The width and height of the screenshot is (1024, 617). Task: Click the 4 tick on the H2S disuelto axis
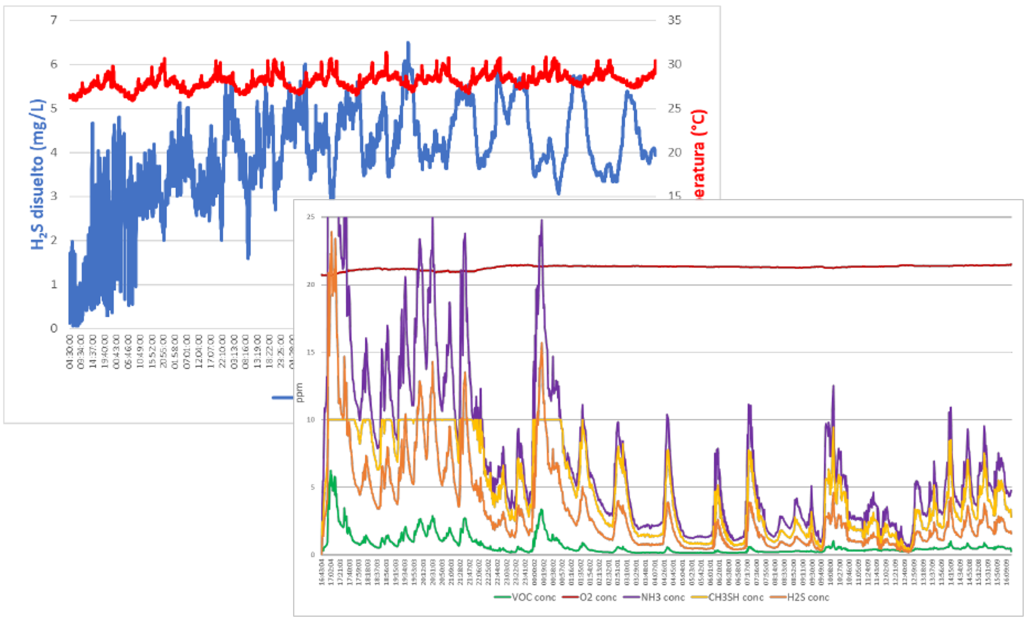pyautogui.click(x=54, y=153)
